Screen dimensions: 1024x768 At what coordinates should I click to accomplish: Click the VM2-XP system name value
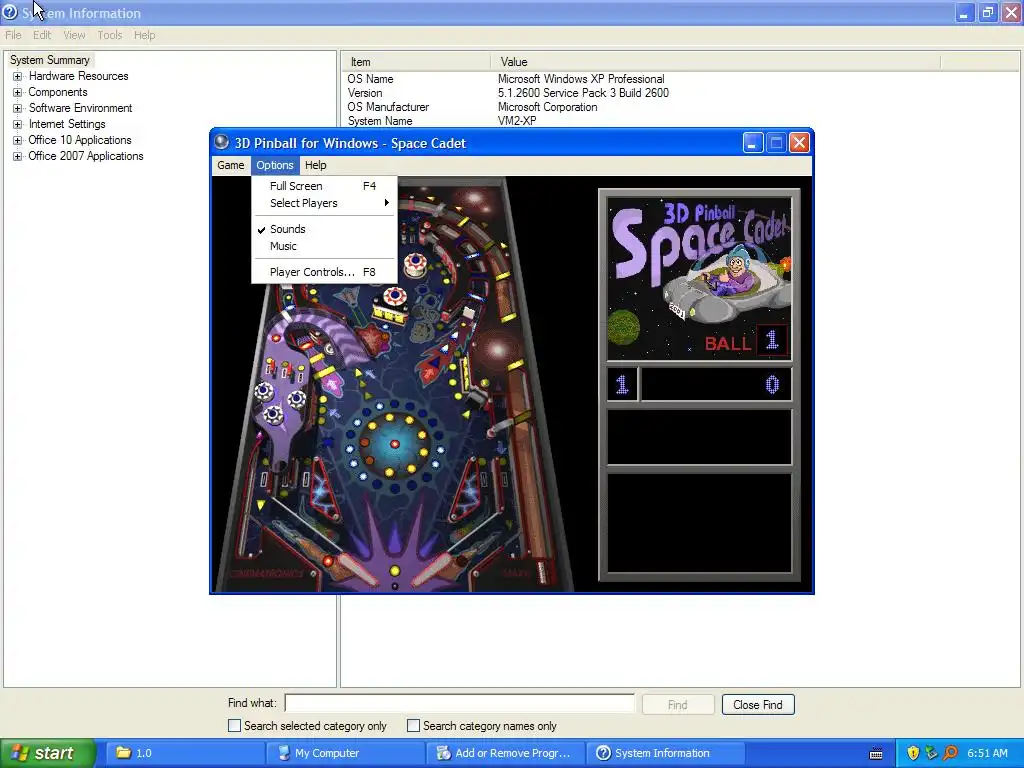(x=517, y=121)
